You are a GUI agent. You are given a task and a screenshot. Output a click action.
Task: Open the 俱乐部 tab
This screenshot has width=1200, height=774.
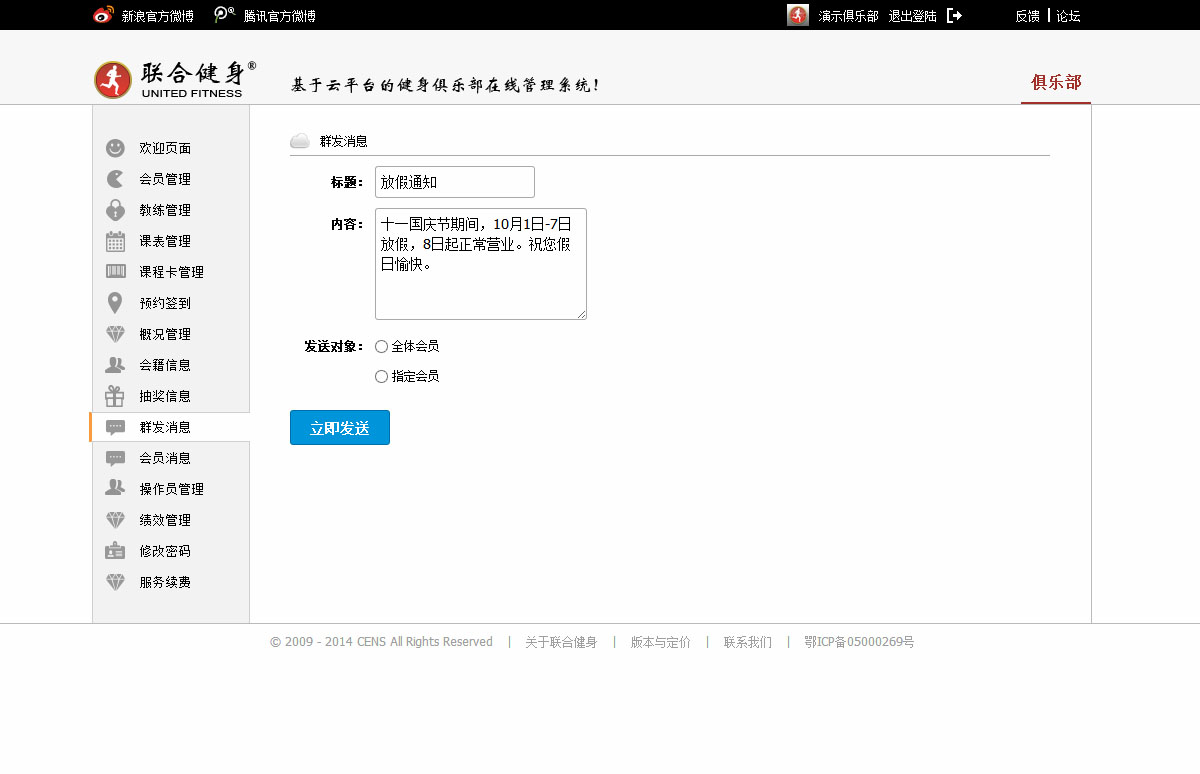pyautogui.click(x=1056, y=83)
